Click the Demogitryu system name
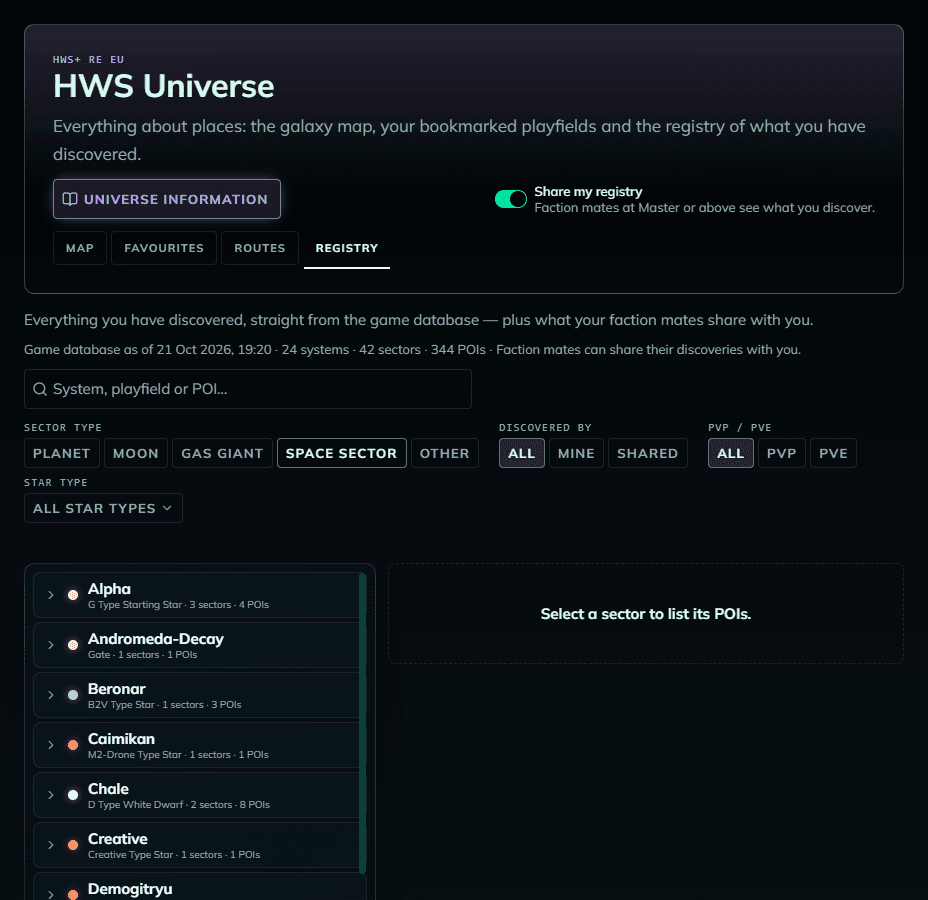Image resolution: width=928 pixels, height=900 pixels. tap(130, 889)
